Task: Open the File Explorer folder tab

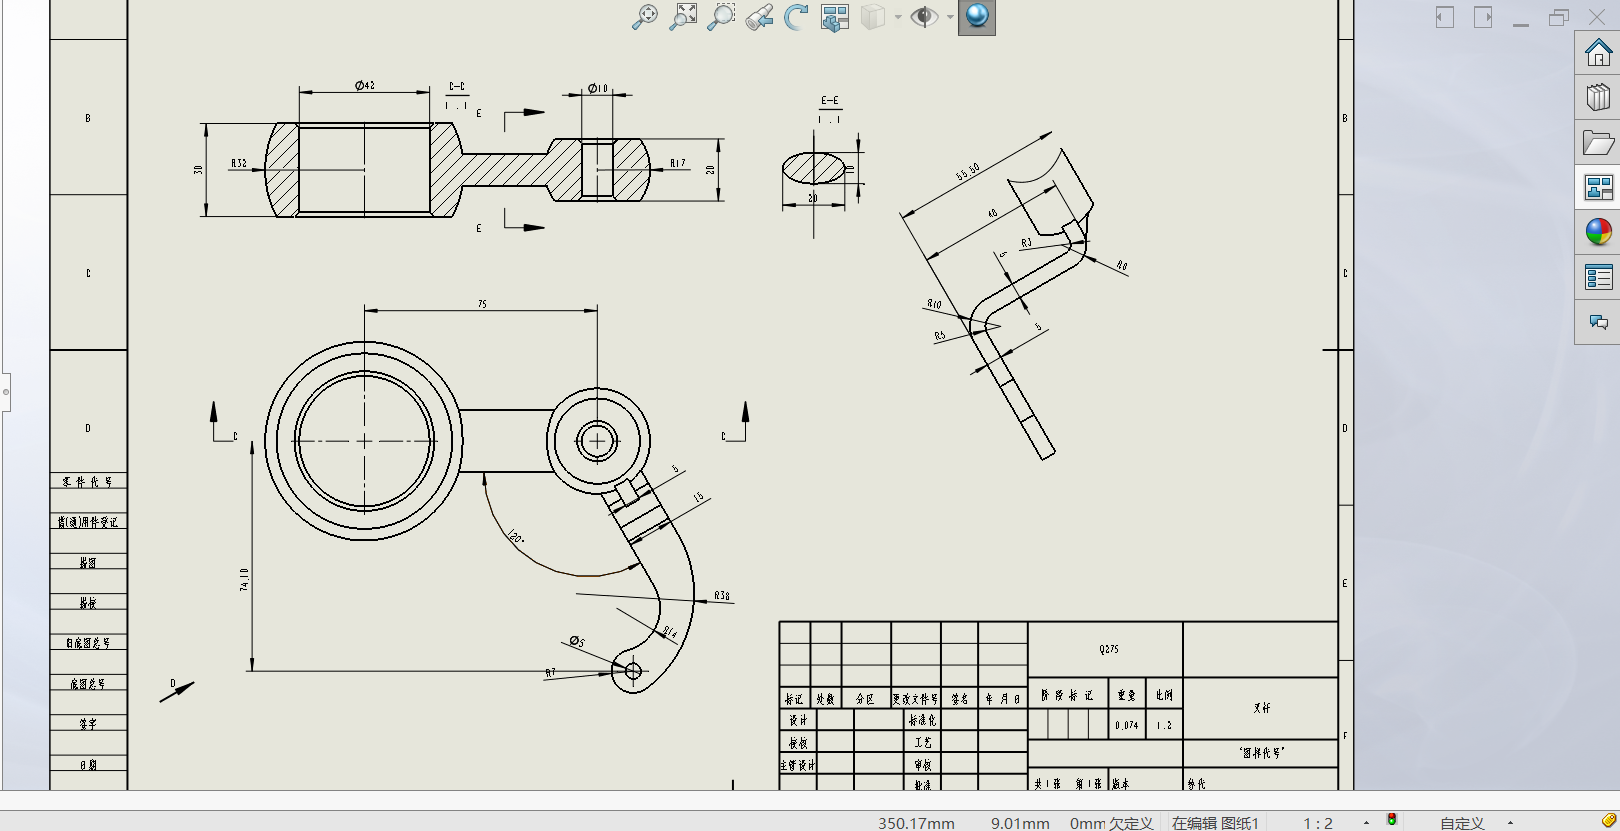Action: point(1598,143)
